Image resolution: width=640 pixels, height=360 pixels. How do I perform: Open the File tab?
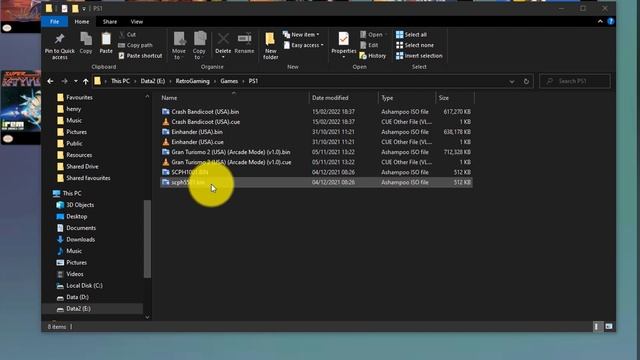(x=55, y=22)
